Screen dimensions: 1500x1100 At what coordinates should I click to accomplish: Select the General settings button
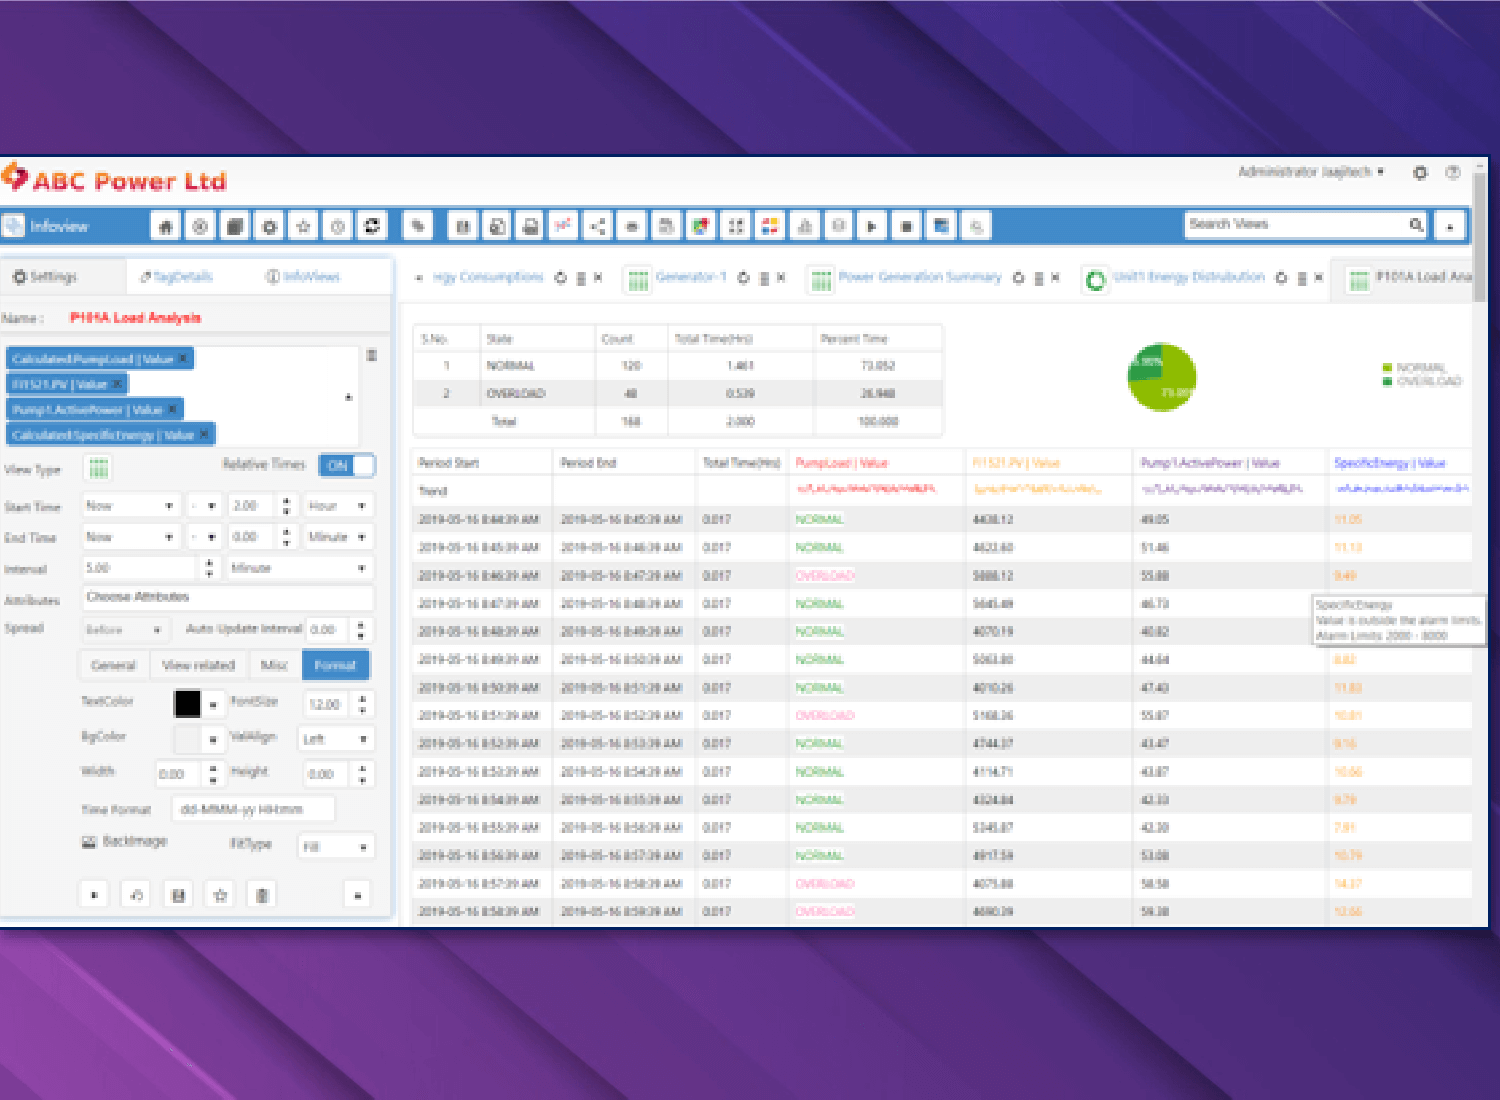(113, 665)
